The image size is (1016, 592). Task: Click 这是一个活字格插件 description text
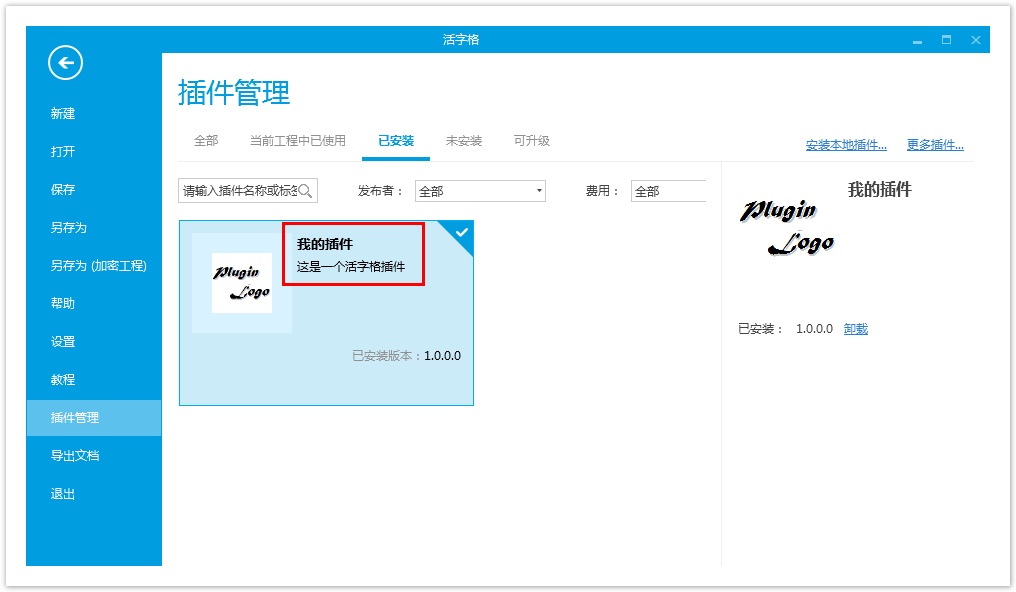[351, 266]
